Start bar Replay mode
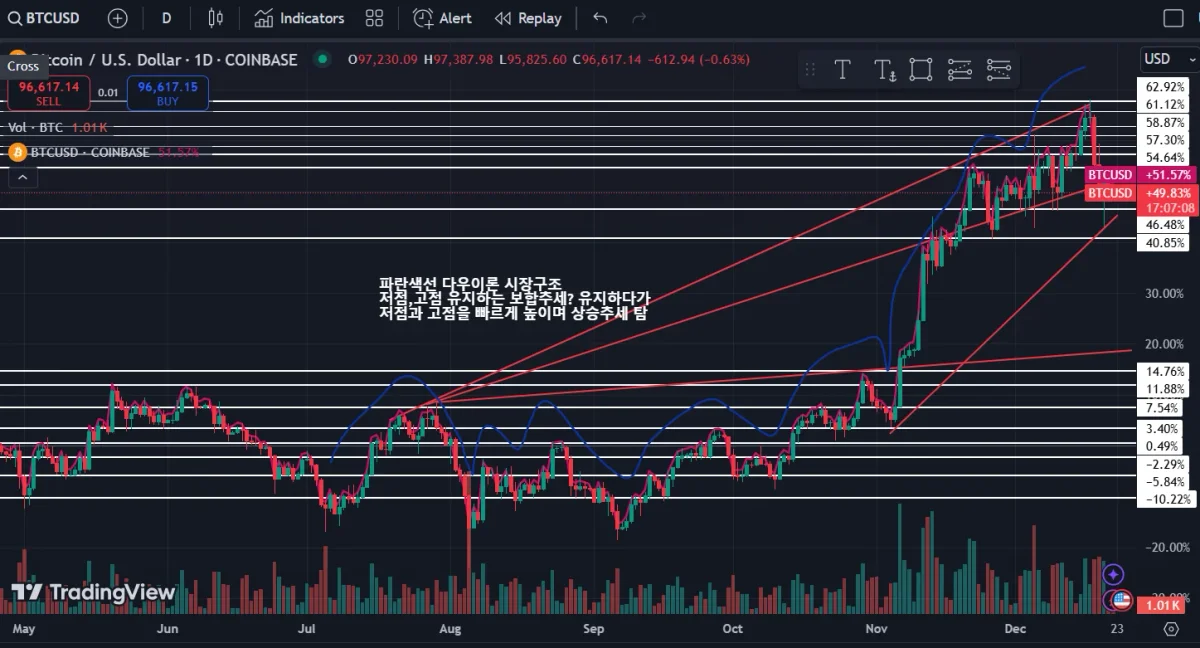 tap(528, 18)
